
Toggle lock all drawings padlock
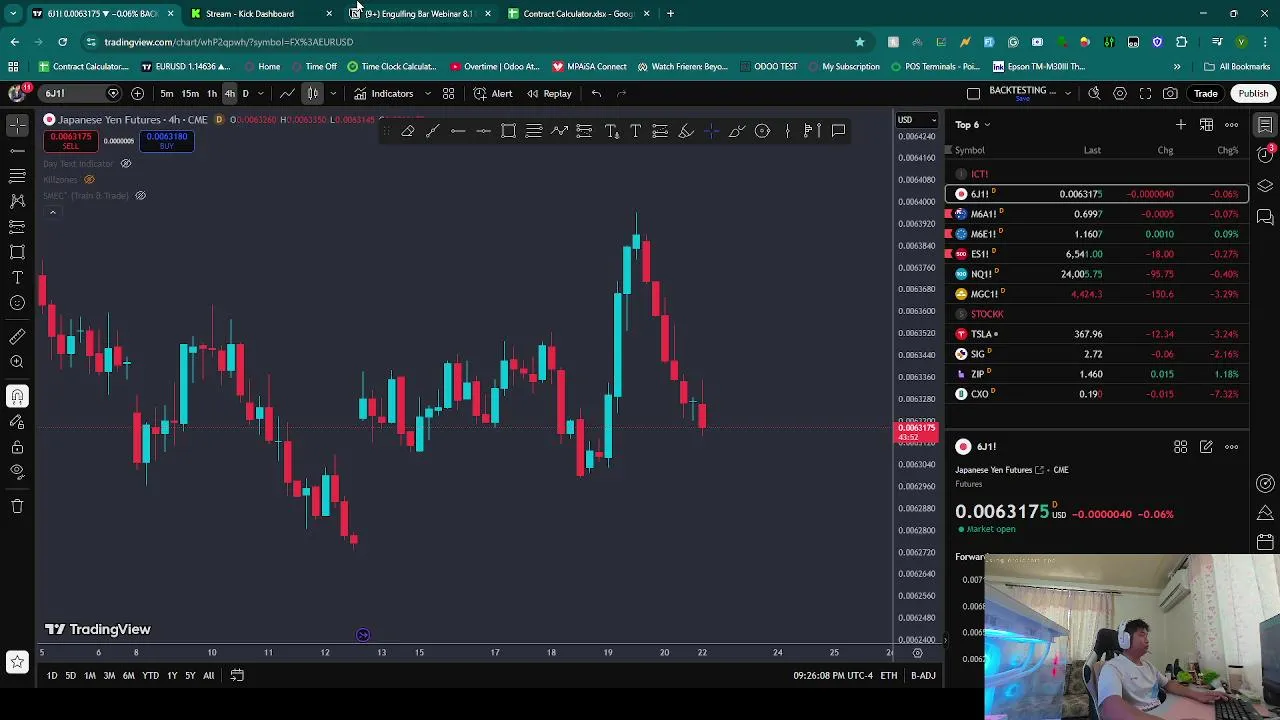(x=17, y=447)
